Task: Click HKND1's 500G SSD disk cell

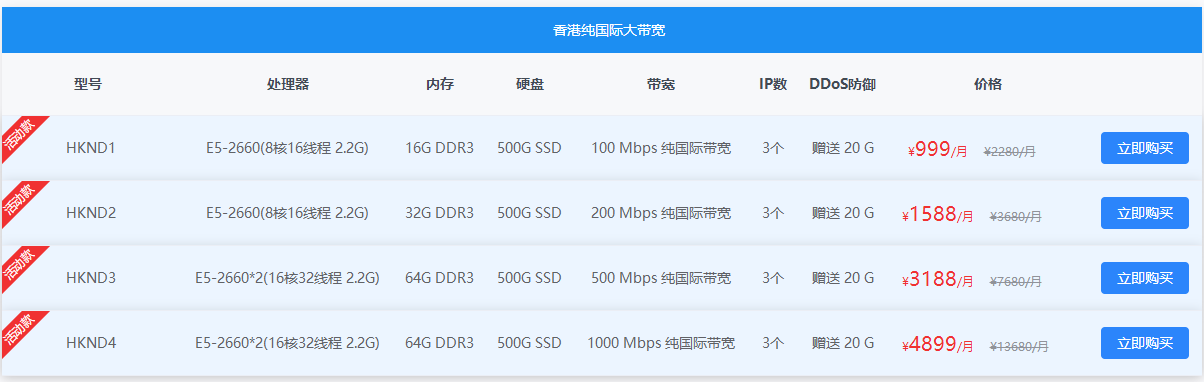Action: tap(530, 148)
